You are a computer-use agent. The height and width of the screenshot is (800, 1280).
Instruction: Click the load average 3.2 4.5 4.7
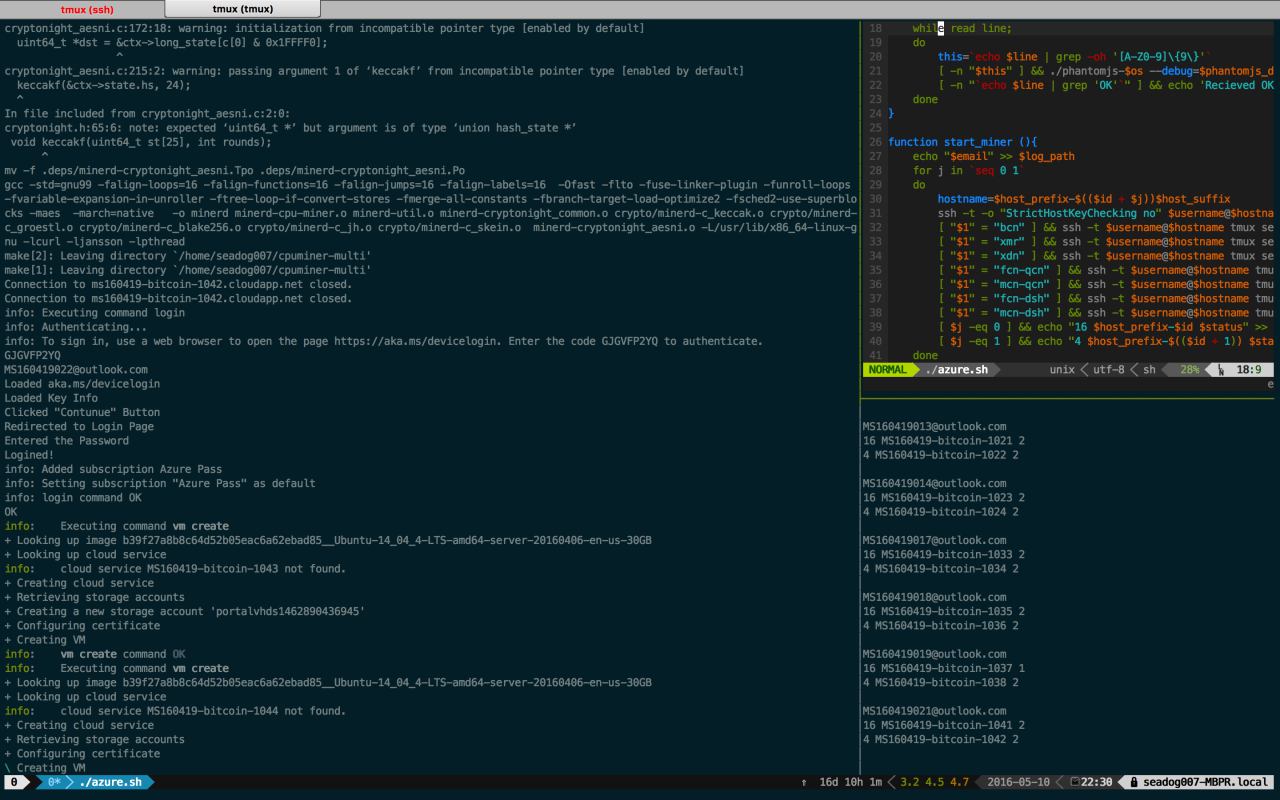pos(934,782)
